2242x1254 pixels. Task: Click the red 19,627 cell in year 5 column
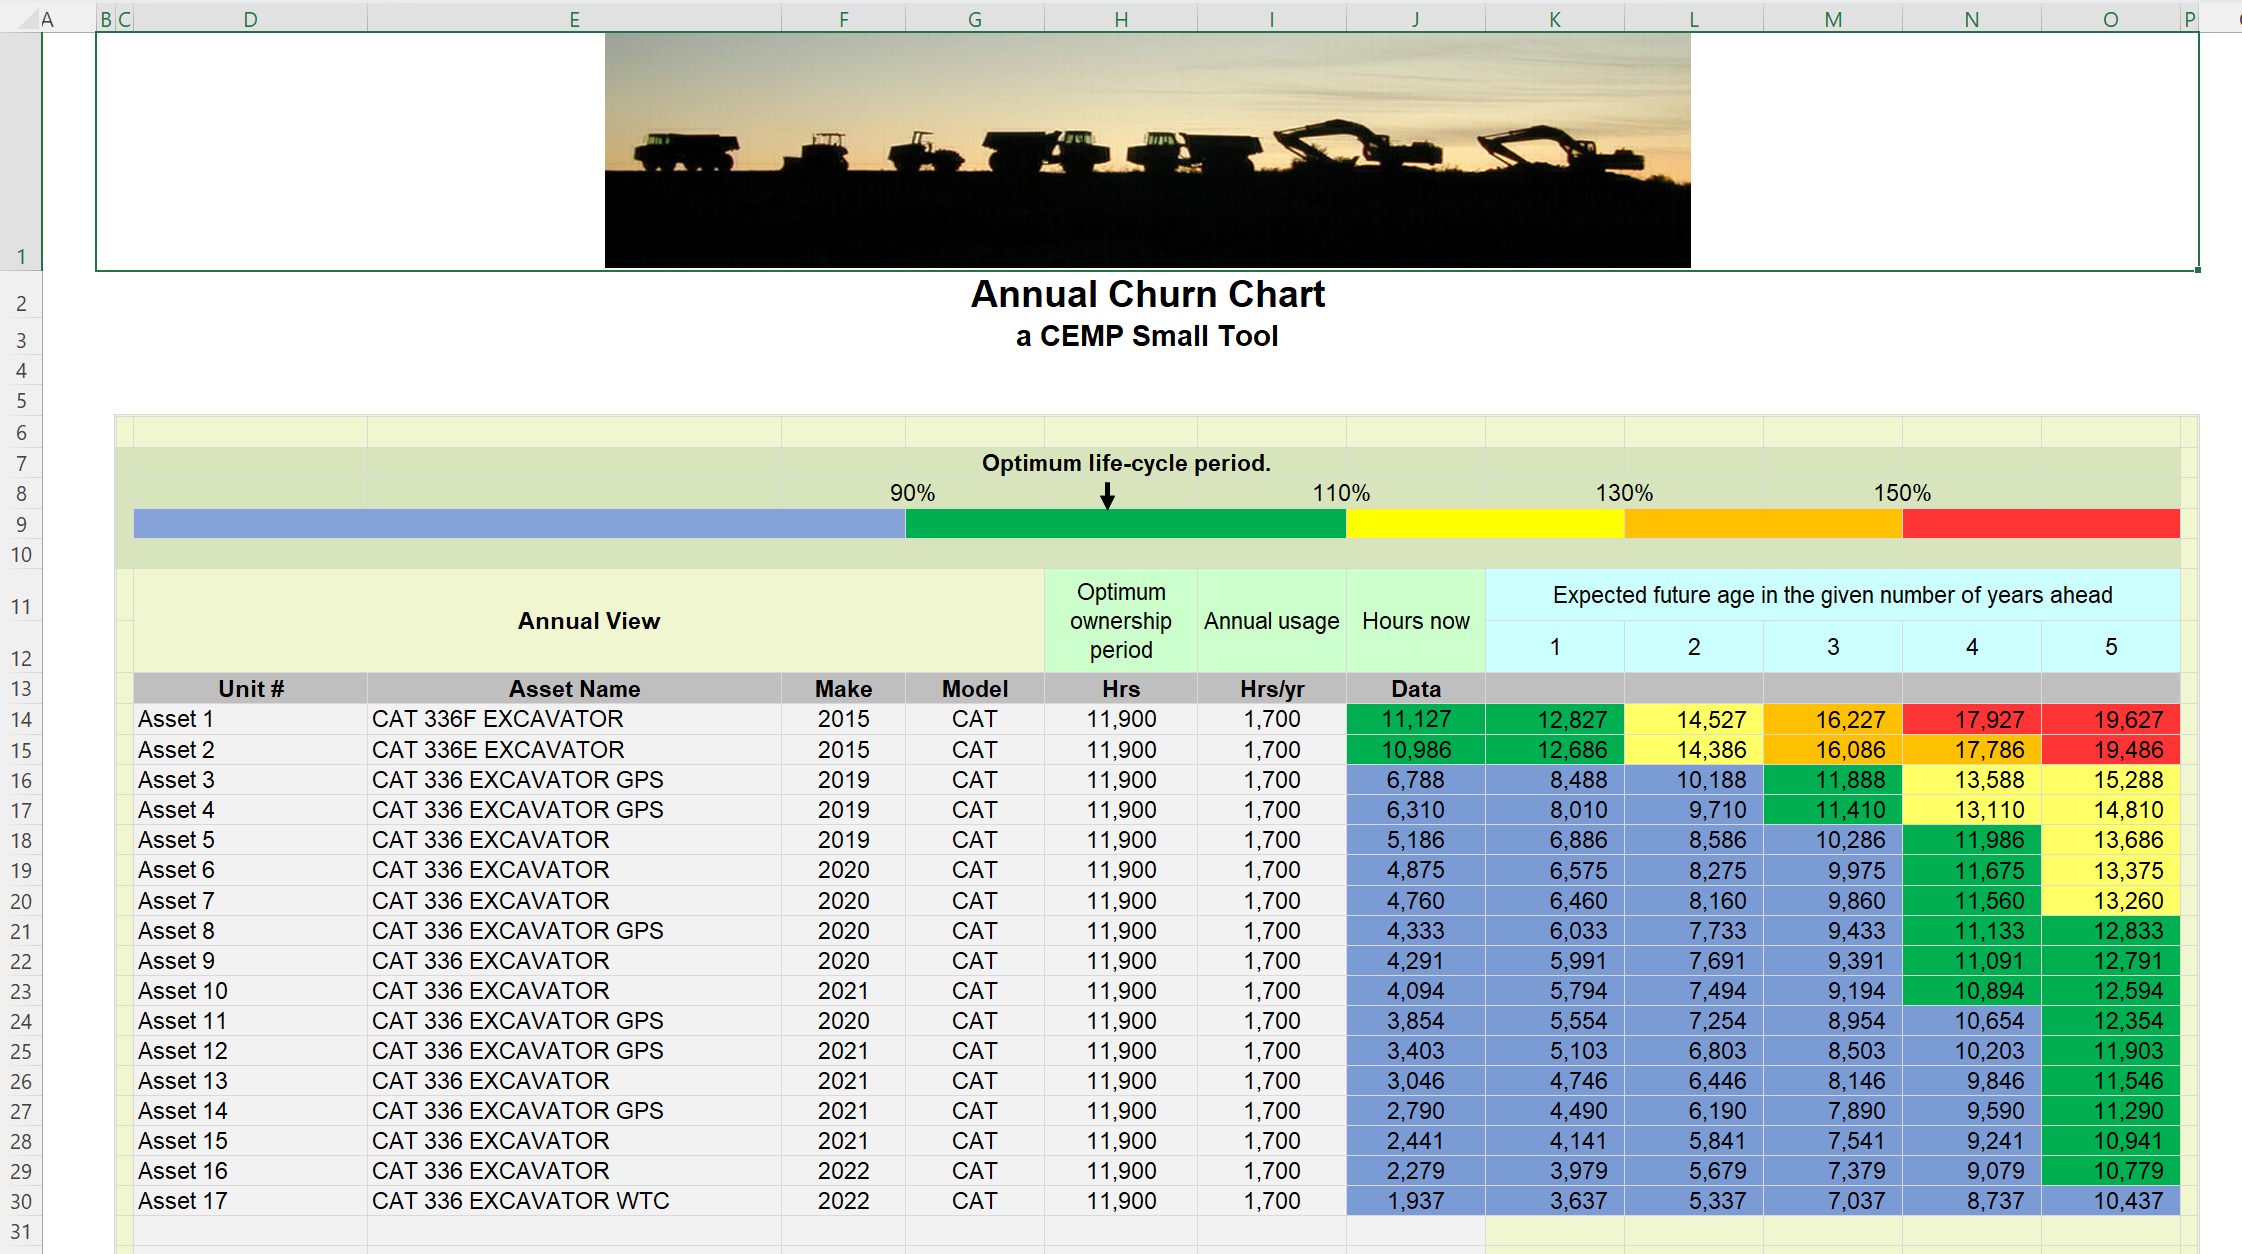coord(2110,718)
